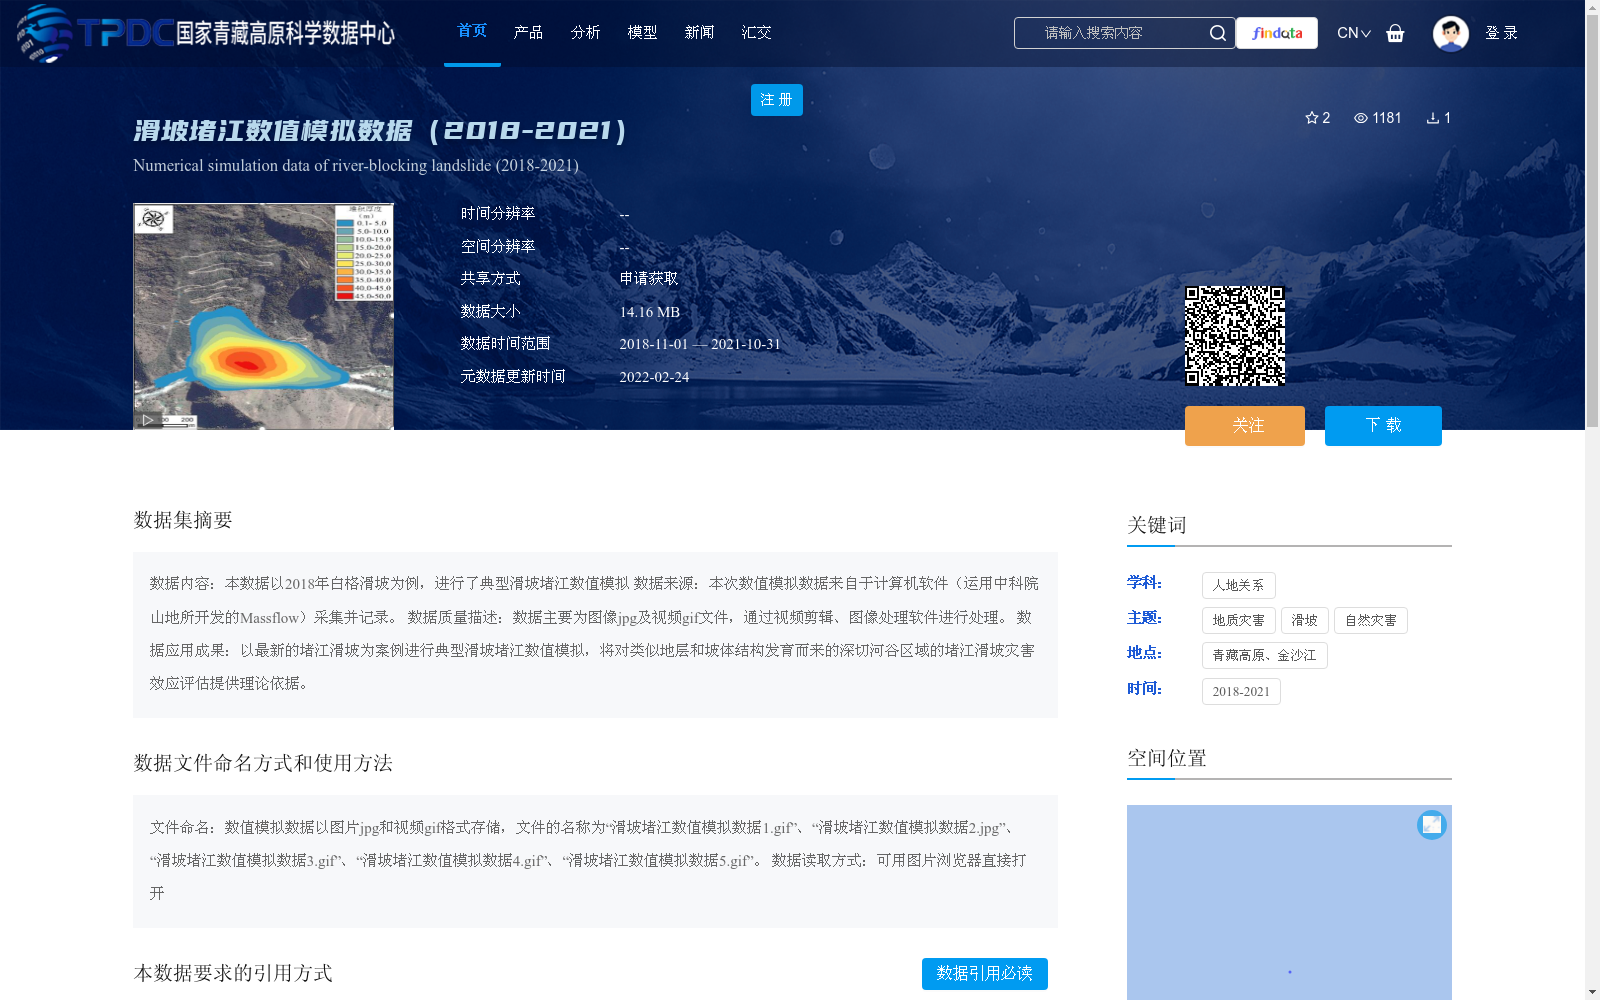Click the scrollbar up arrow

(x=1592, y=7)
